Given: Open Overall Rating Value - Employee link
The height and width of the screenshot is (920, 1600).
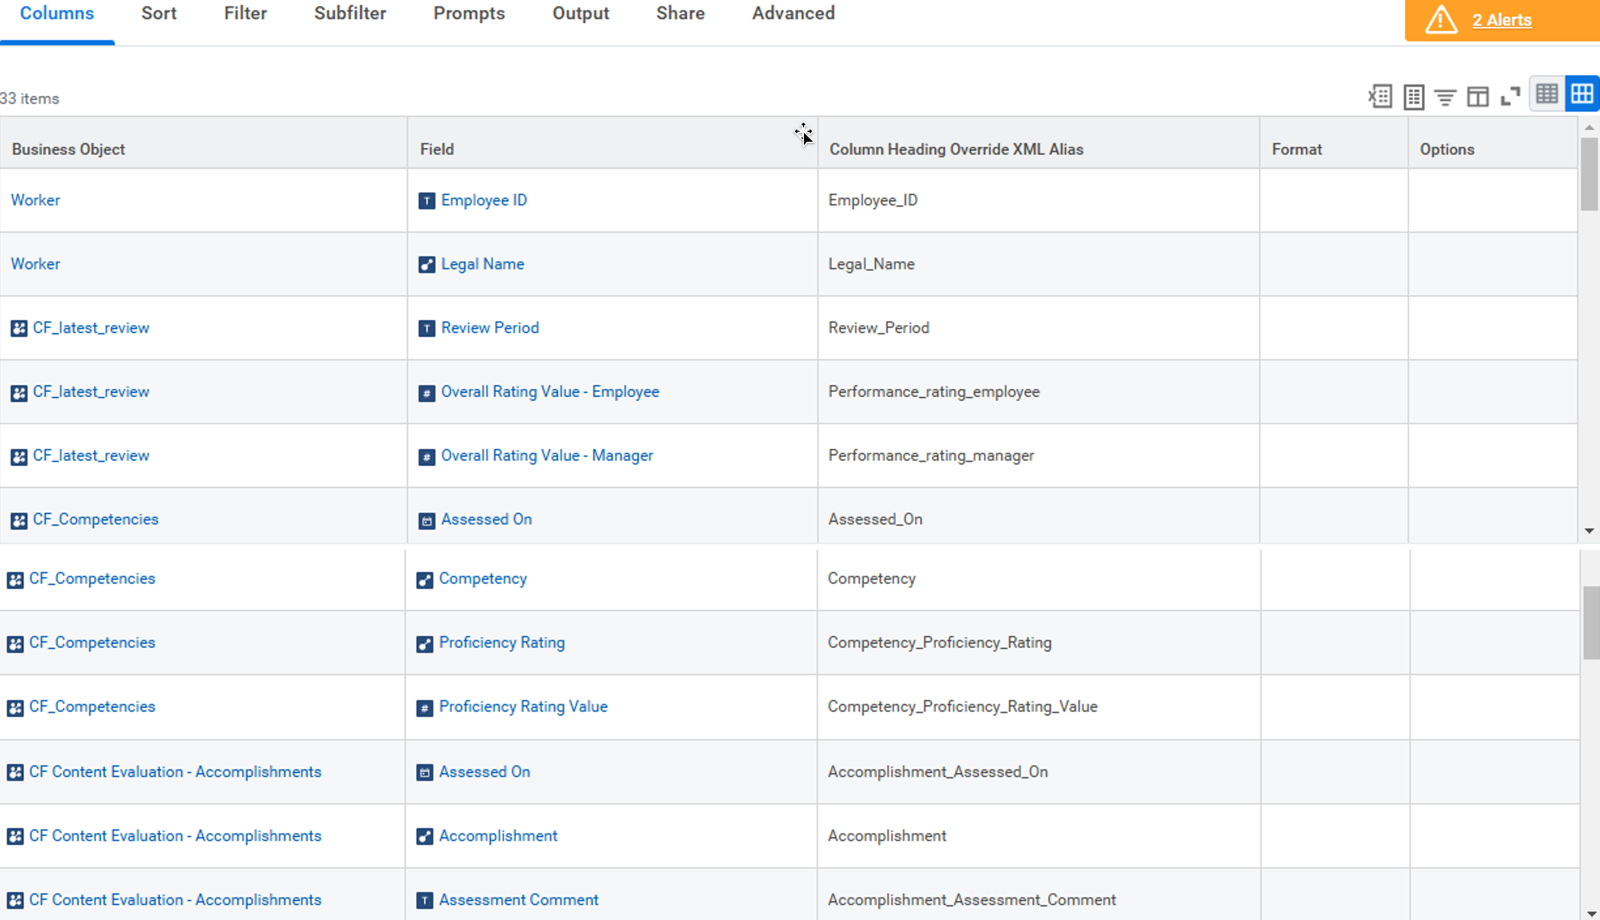Looking at the screenshot, I should coord(550,392).
